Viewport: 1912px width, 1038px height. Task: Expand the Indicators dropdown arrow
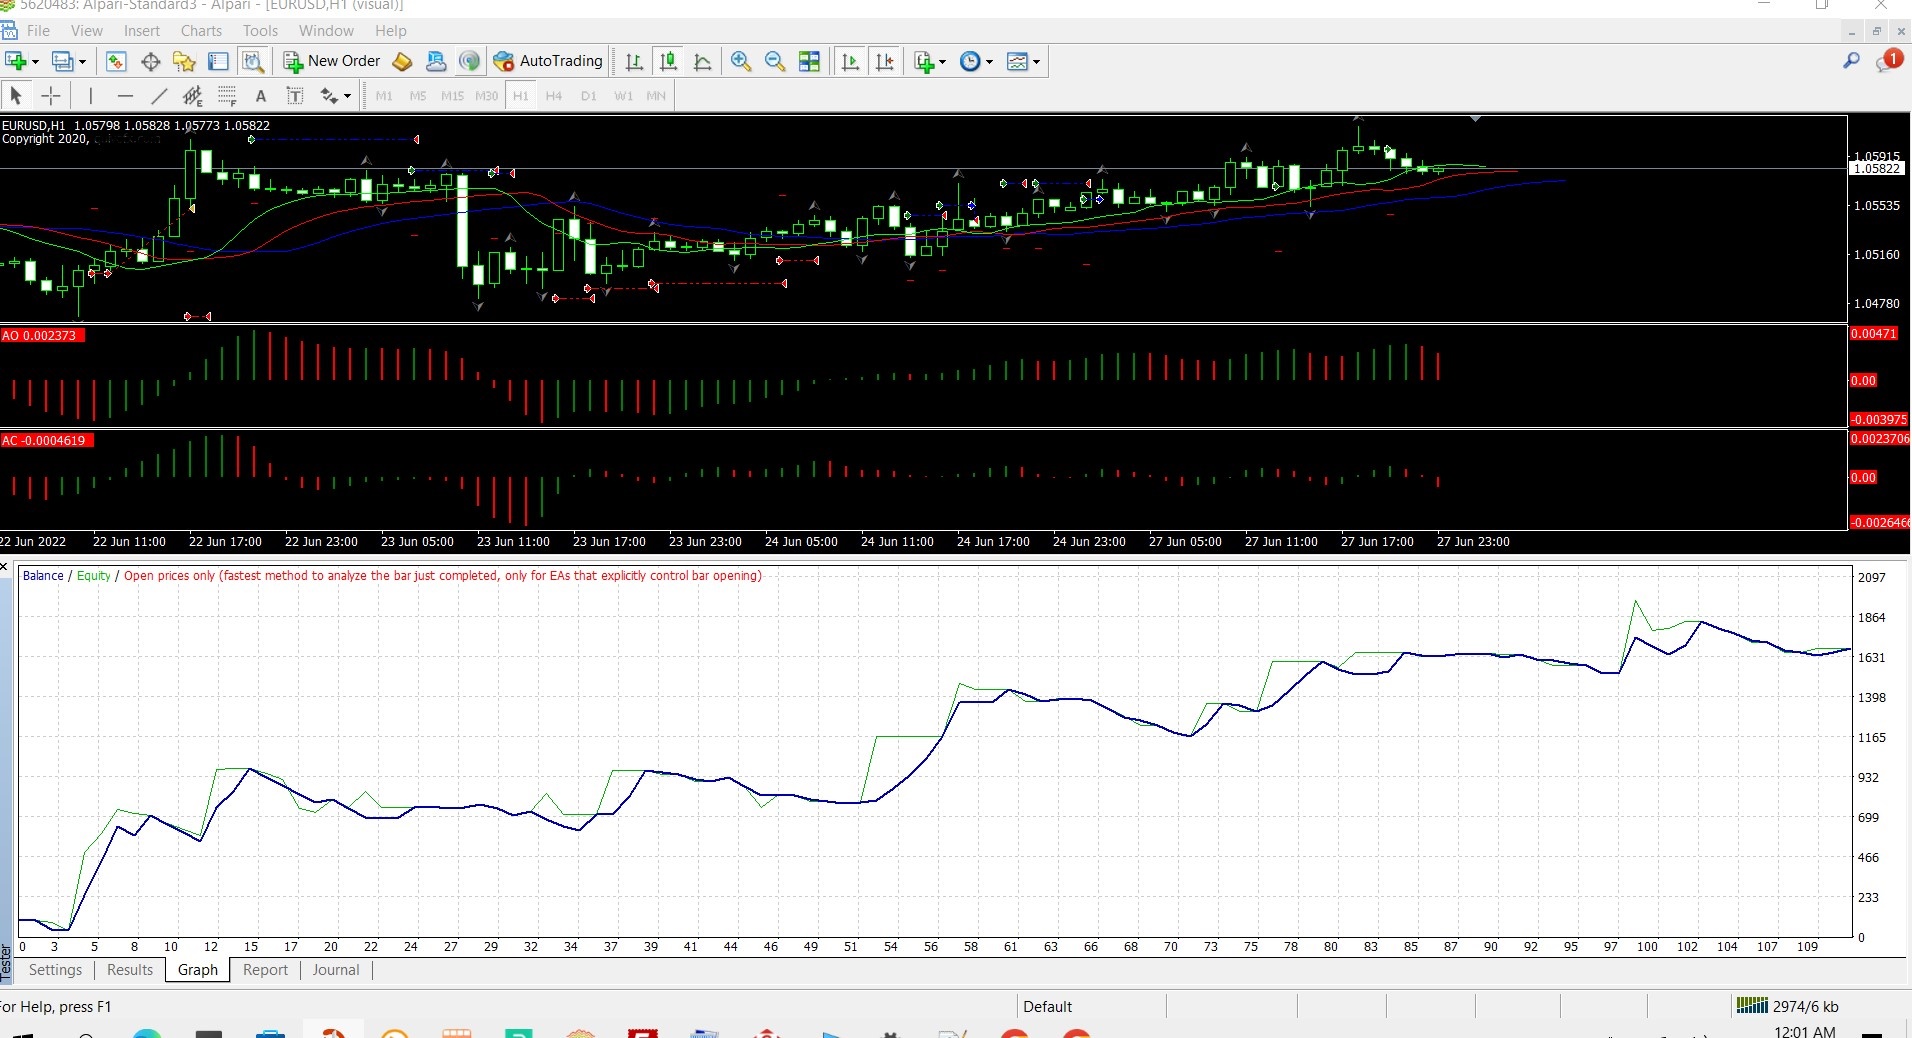[942, 62]
